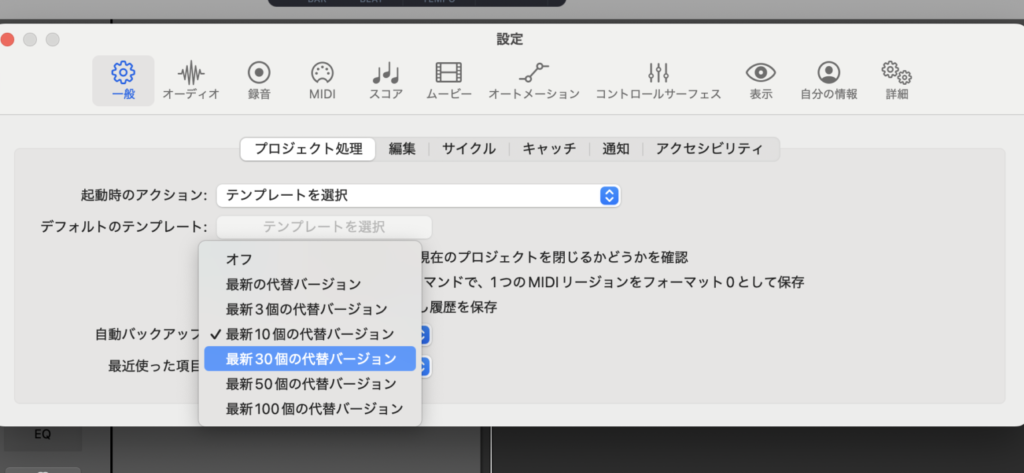This screenshot has height=473, width=1024.
Task: Open the 表示 display settings pane
Action: coord(761,81)
